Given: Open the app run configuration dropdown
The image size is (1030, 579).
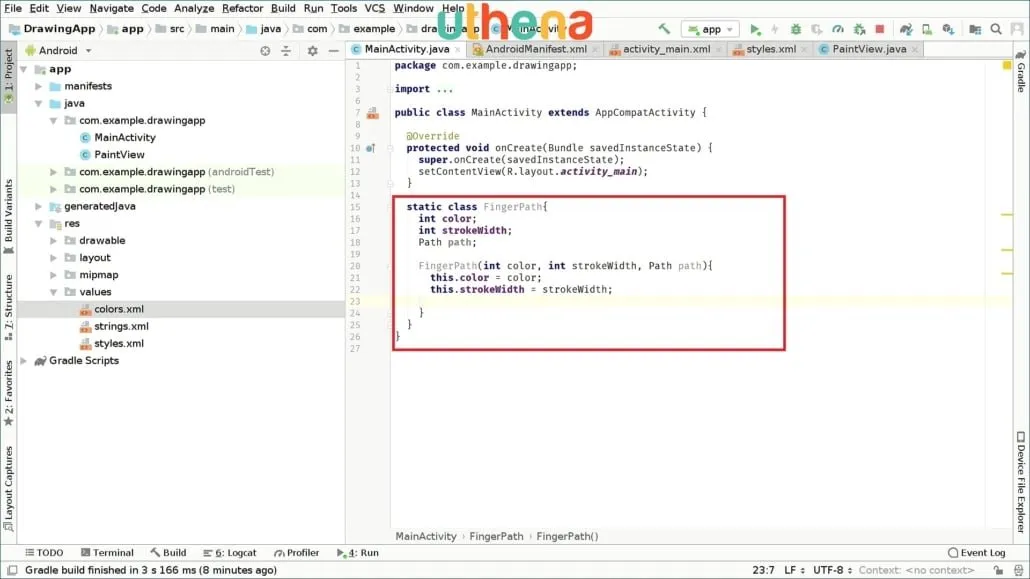Looking at the screenshot, I should 710,29.
